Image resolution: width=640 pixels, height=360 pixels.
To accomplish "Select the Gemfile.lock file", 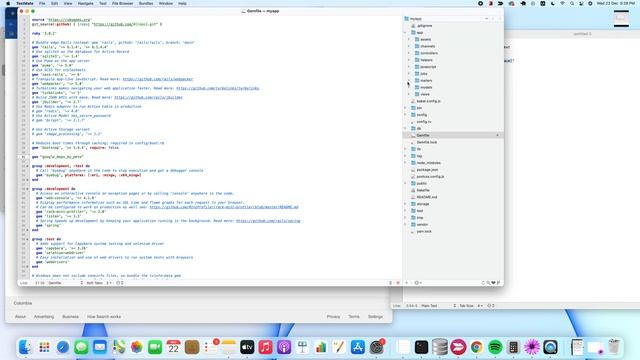I will click(427, 142).
